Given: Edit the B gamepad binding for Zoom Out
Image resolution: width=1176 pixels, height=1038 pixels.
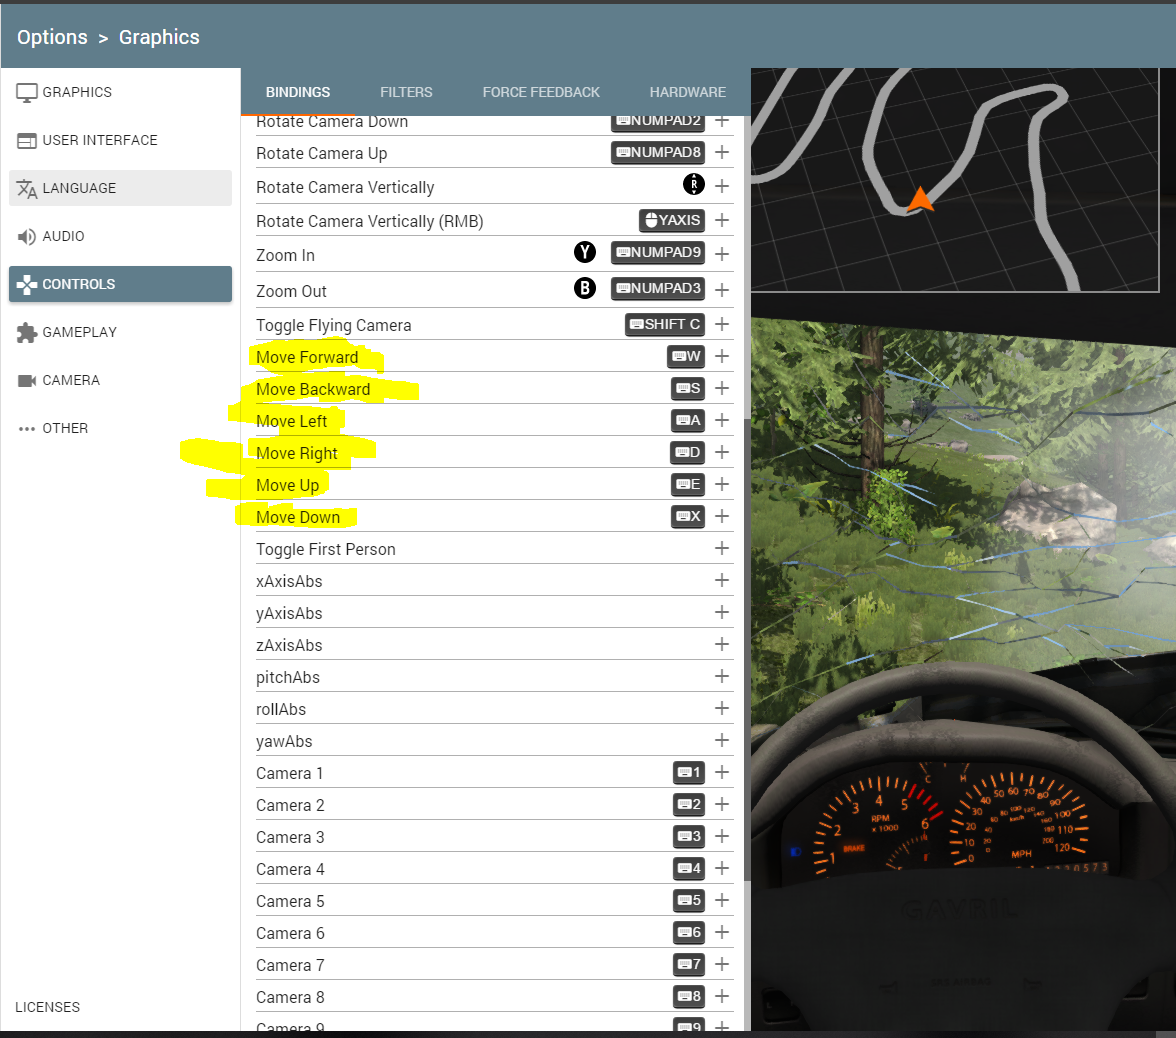Looking at the screenshot, I should point(585,288).
